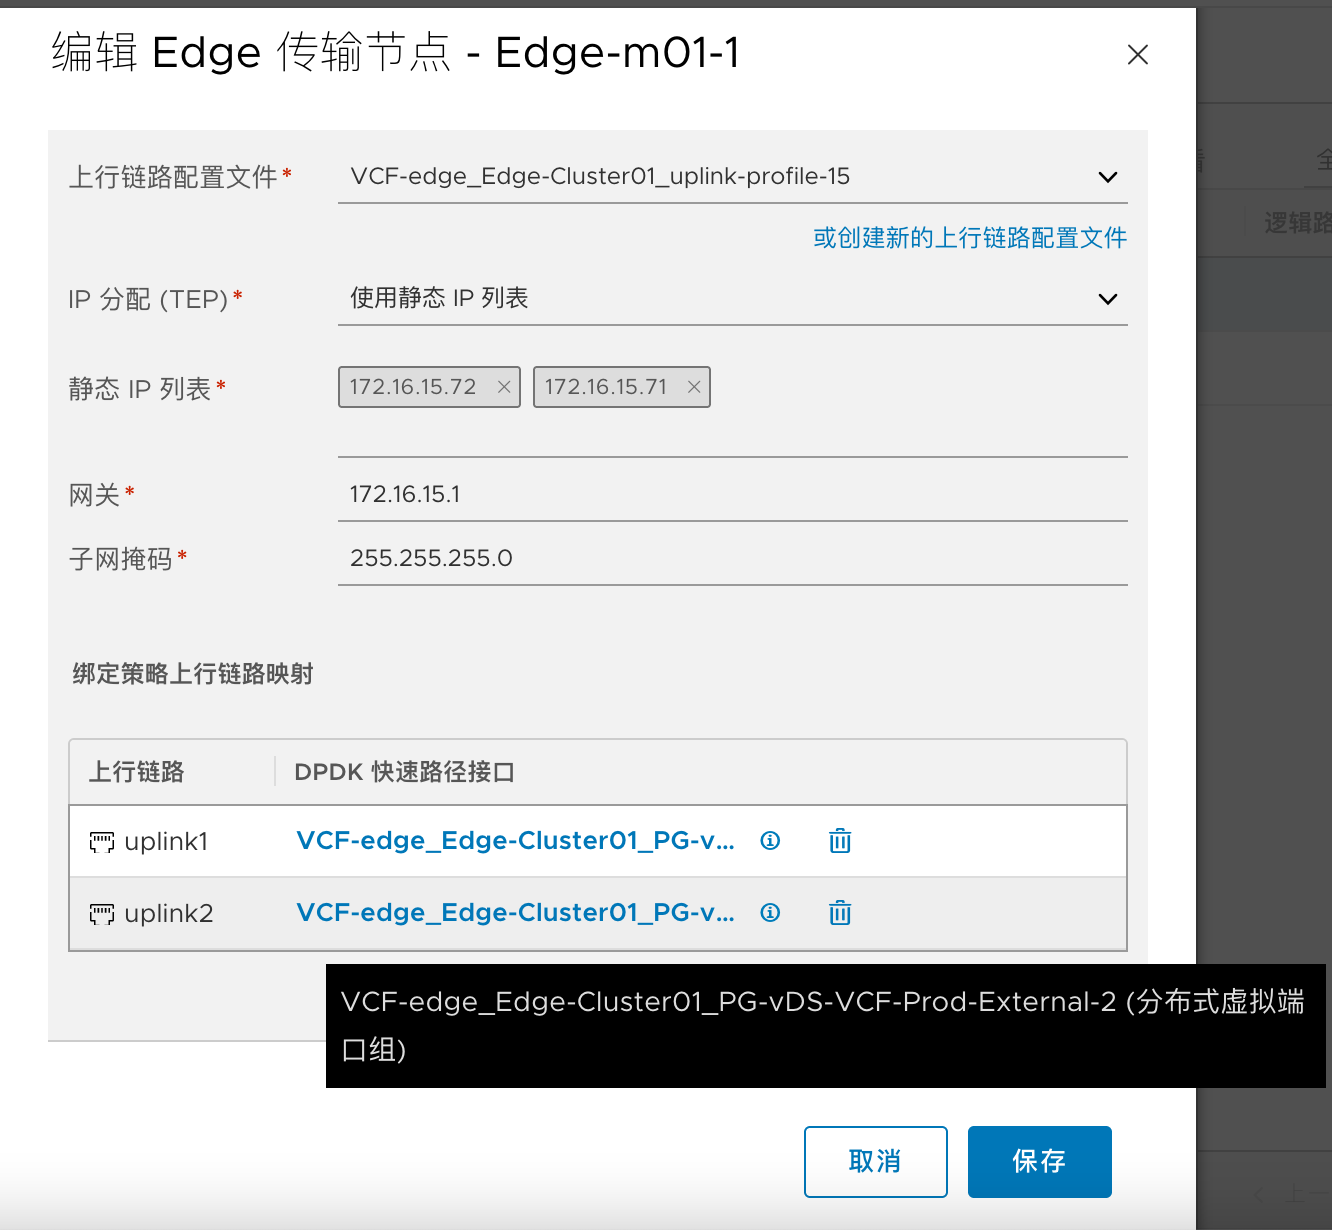Image resolution: width=1332 pixels, height=1230 pixels.
Task: Click the 使用静态 IP 列表 selected value
Action: (x=439, y=298)
